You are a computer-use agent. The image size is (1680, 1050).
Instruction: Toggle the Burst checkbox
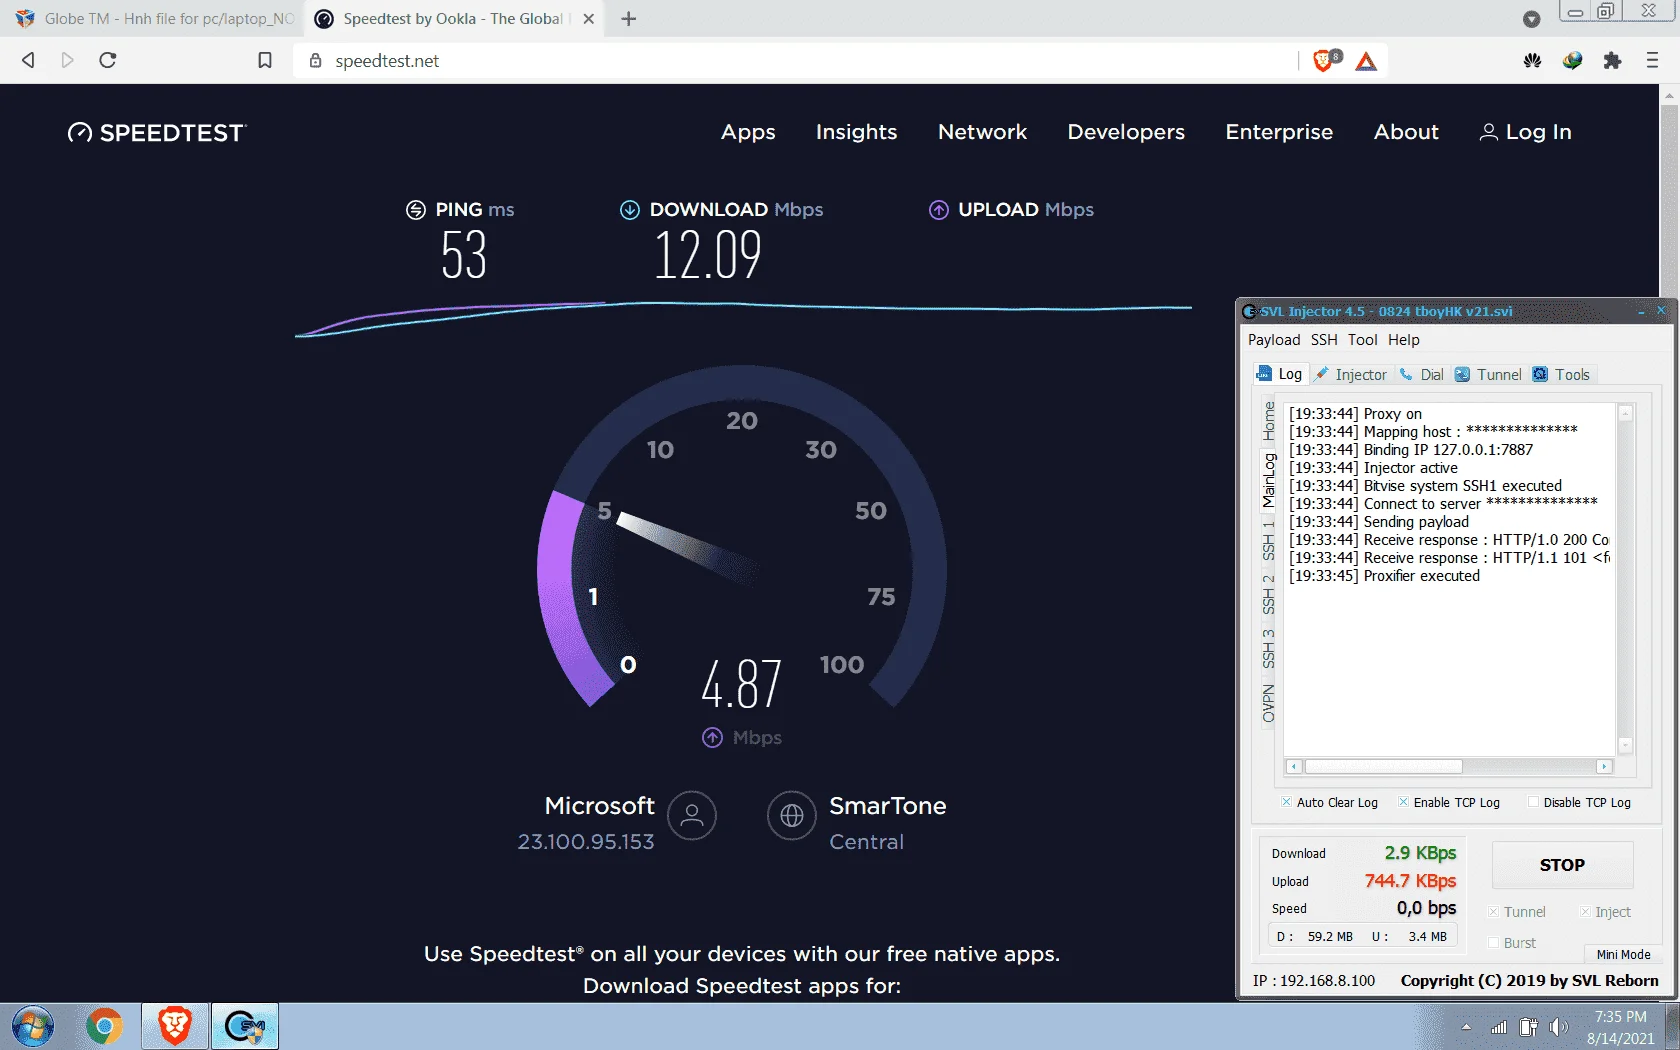[1493, 943]
